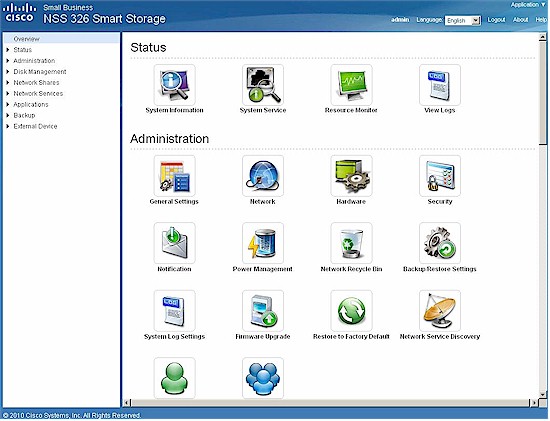Expand the Network Services tree arrow
Screen dimensions: 550x421
click(x=8, y=93)
